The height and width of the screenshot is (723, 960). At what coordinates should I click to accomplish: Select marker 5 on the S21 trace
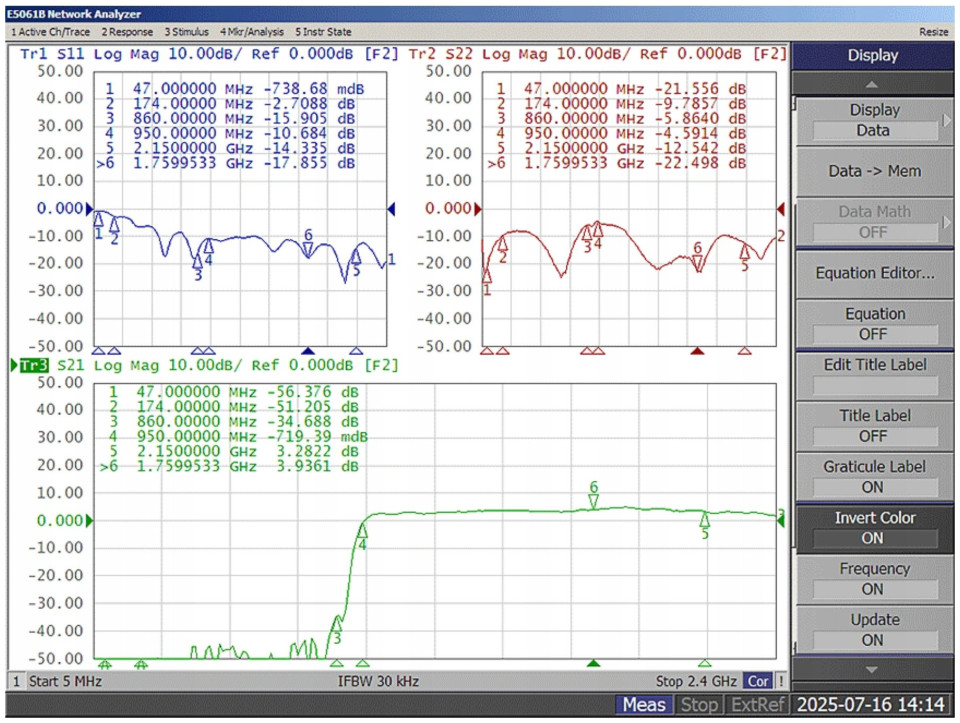tap(704, 520)
